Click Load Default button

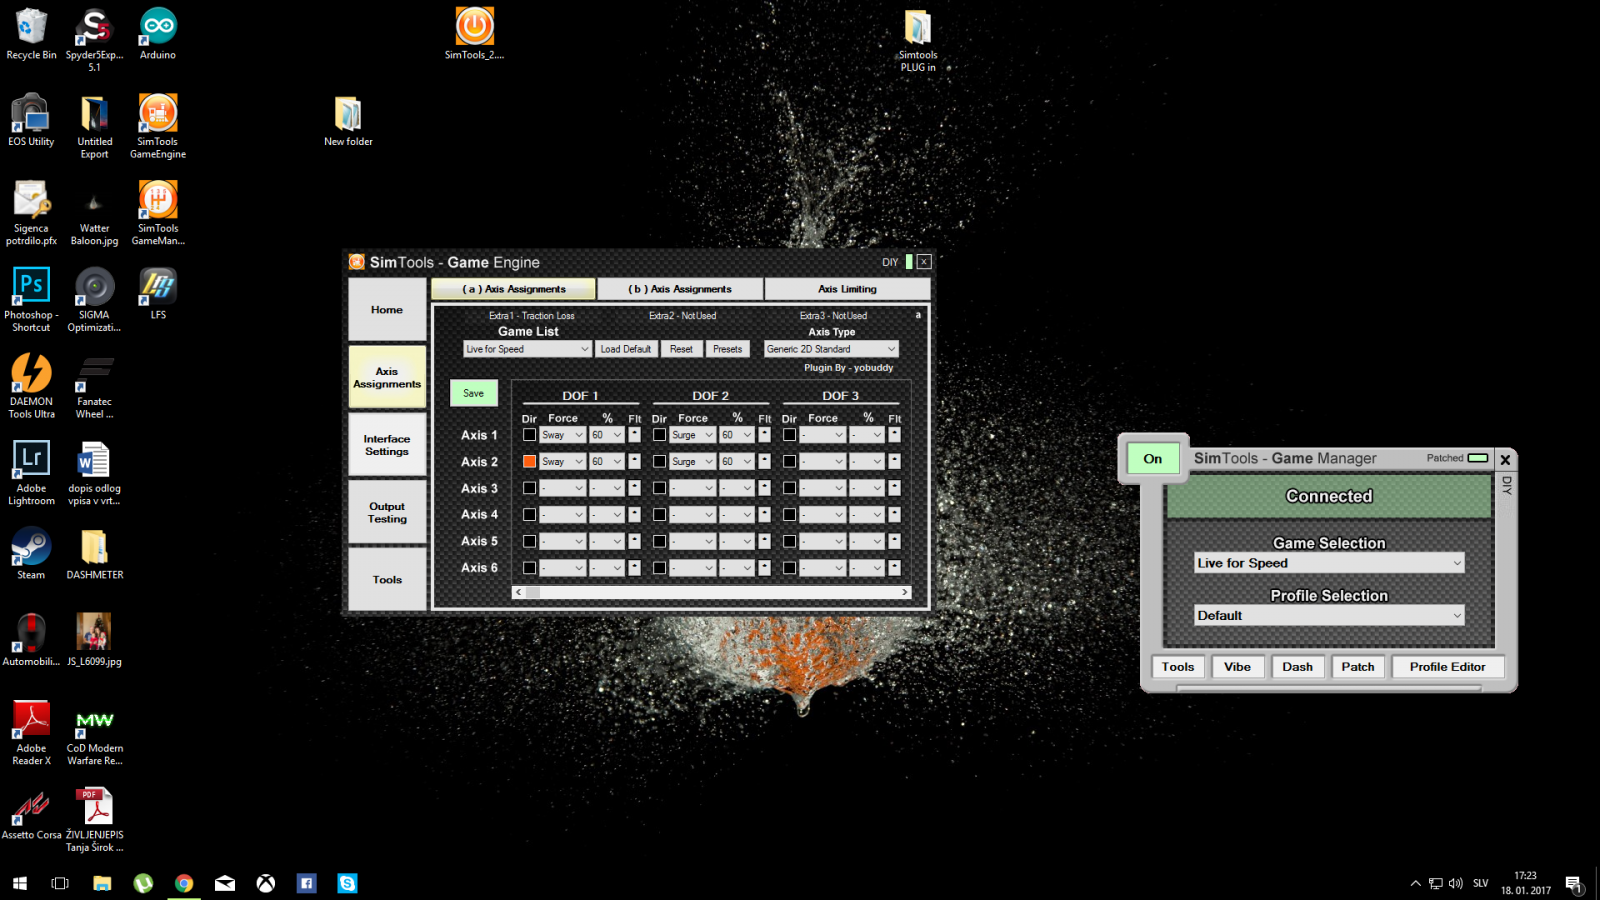[x=626, y=349]
